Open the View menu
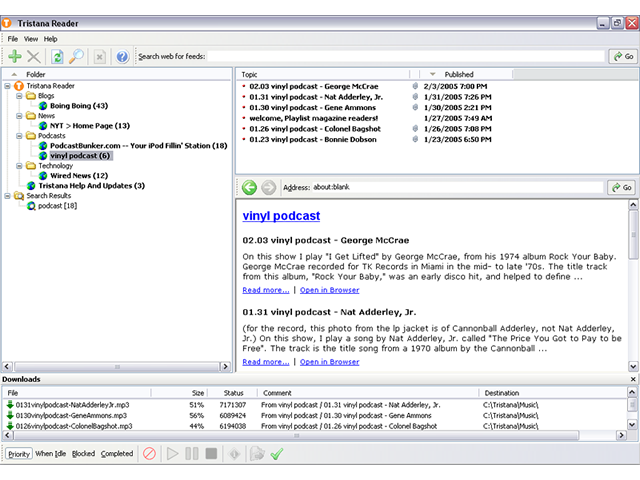The width and height of the screenshot is (640, 480). click(31, 39)
